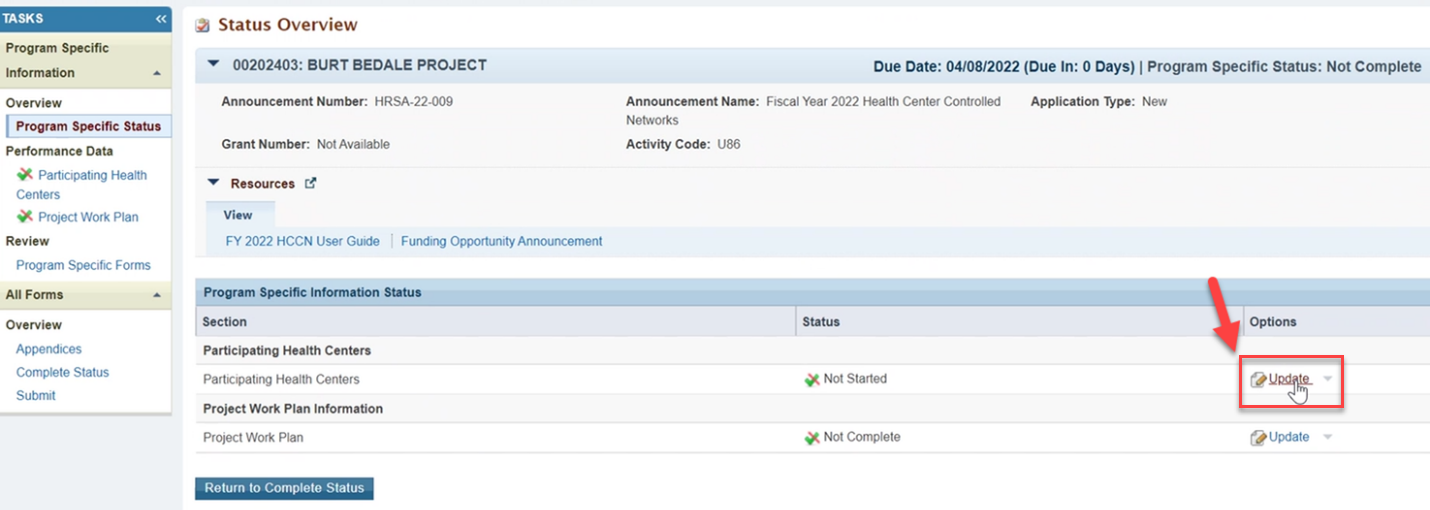Open Complete Status in sidebar
The height and width of the screenshot is (510, 1430).
tap(62, 372)
